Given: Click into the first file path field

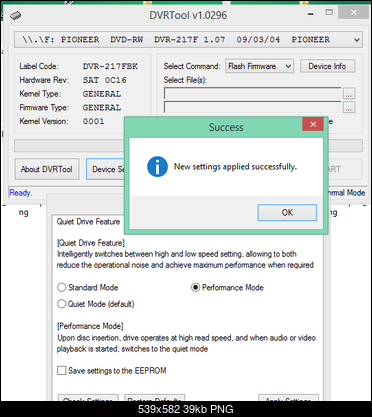Looking at the screenshot, I should coord(253,94).
